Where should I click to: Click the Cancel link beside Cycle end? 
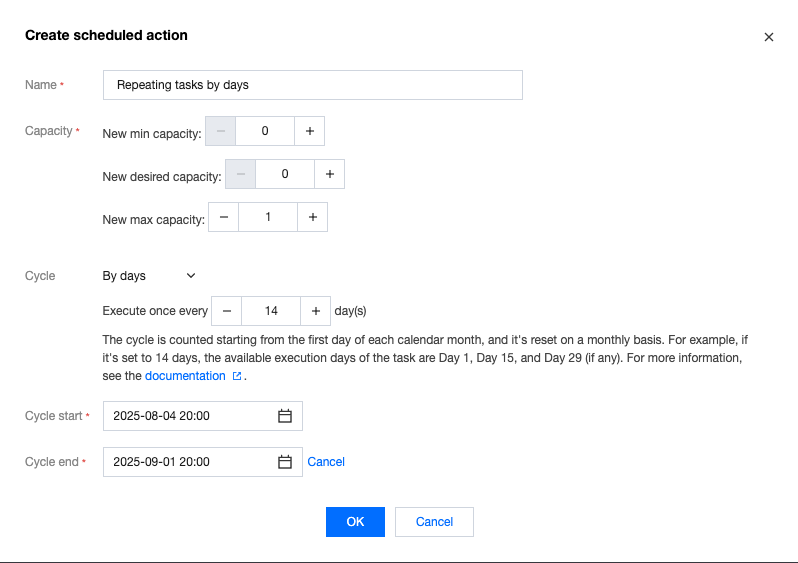(x=326, y=462)
